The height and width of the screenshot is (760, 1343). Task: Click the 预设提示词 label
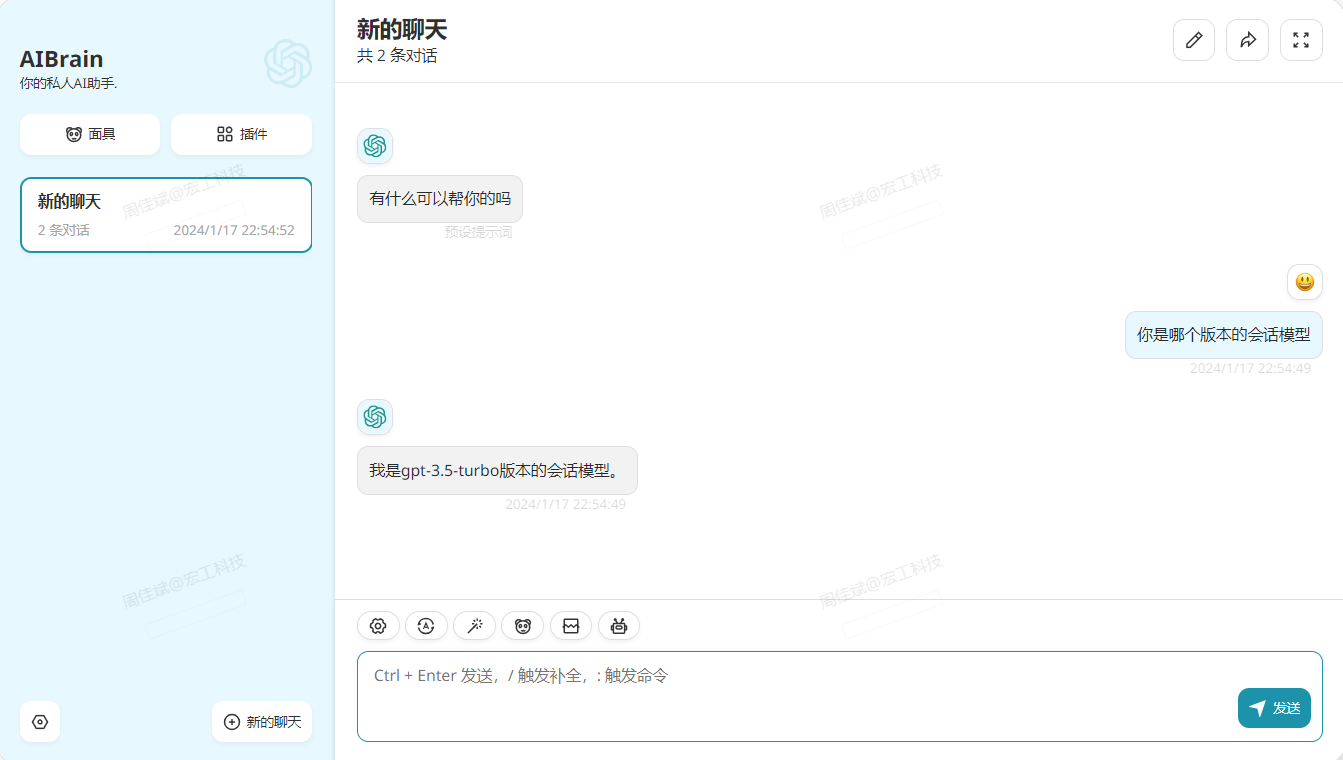pos(478,232)
